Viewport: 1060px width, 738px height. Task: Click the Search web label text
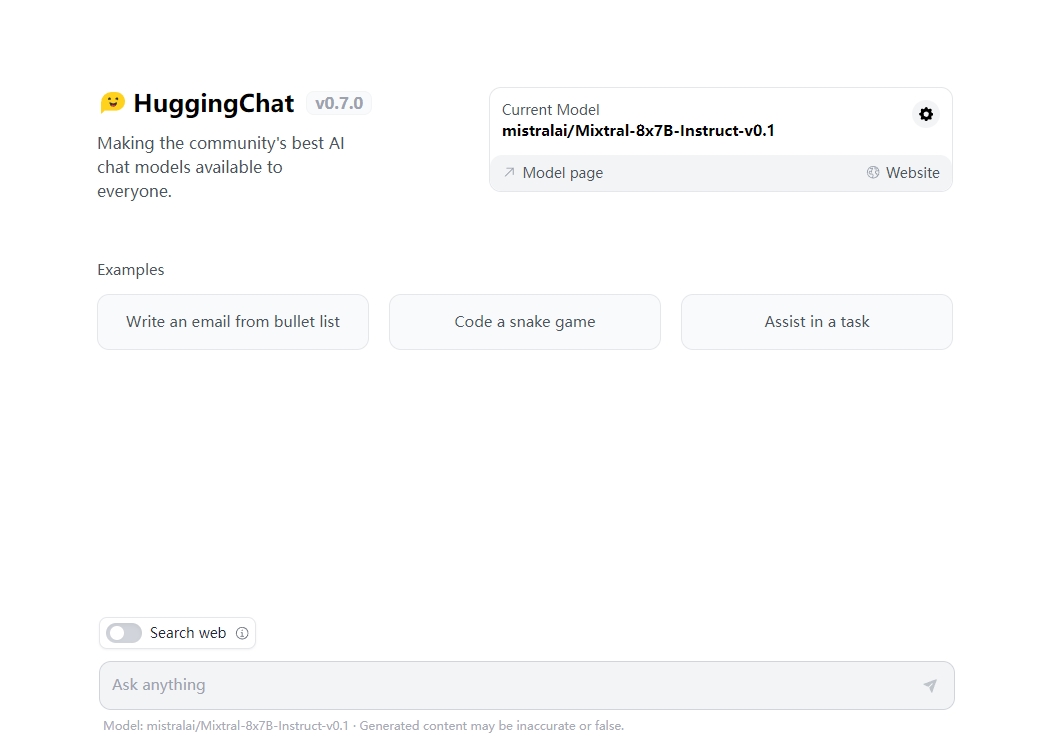tap(188, 633)
